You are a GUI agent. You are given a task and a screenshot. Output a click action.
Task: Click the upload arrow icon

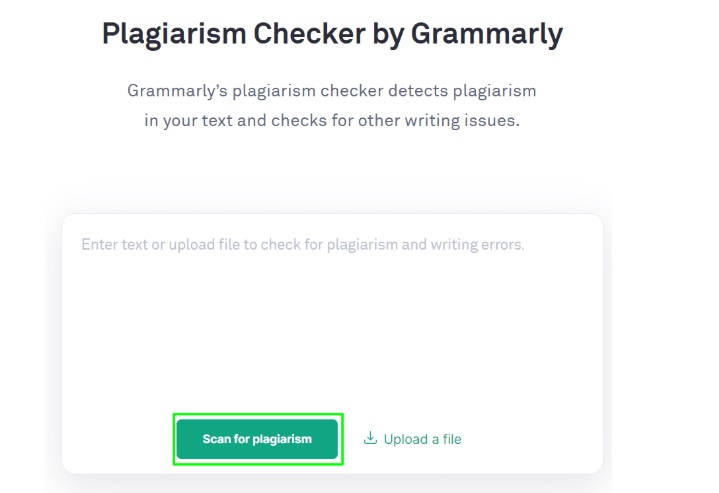click(x=370, y=438)
